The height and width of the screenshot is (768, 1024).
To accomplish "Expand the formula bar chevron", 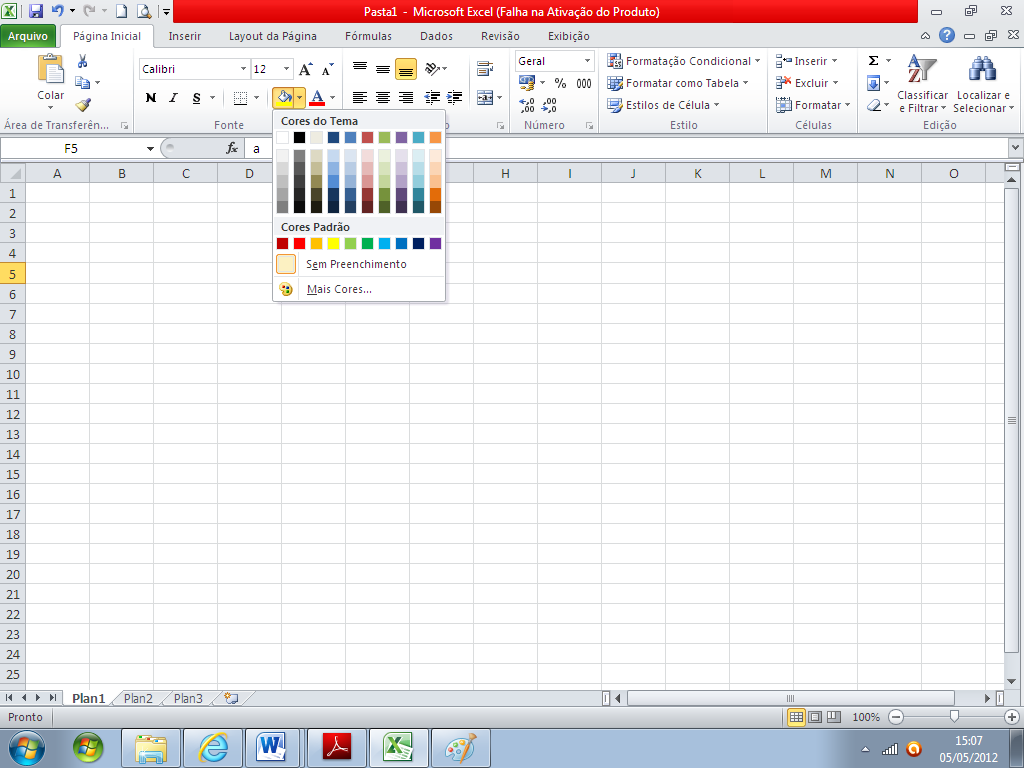I will pyautogui.click(x=1015, y=148).
